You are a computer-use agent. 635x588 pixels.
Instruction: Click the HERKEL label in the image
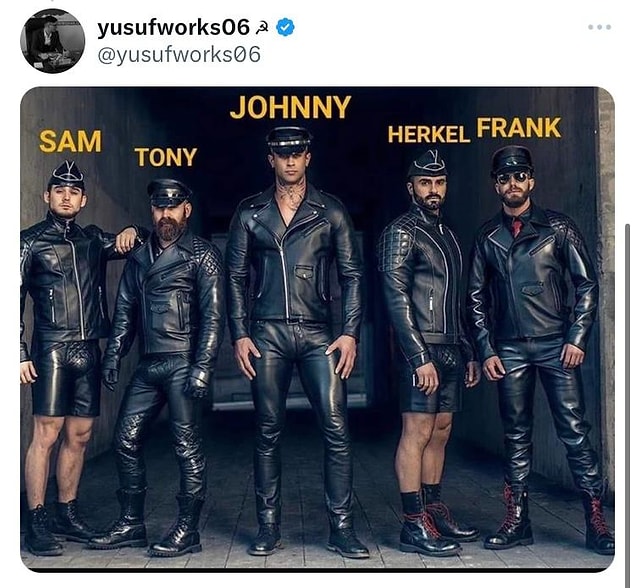[x=428, y=134]
